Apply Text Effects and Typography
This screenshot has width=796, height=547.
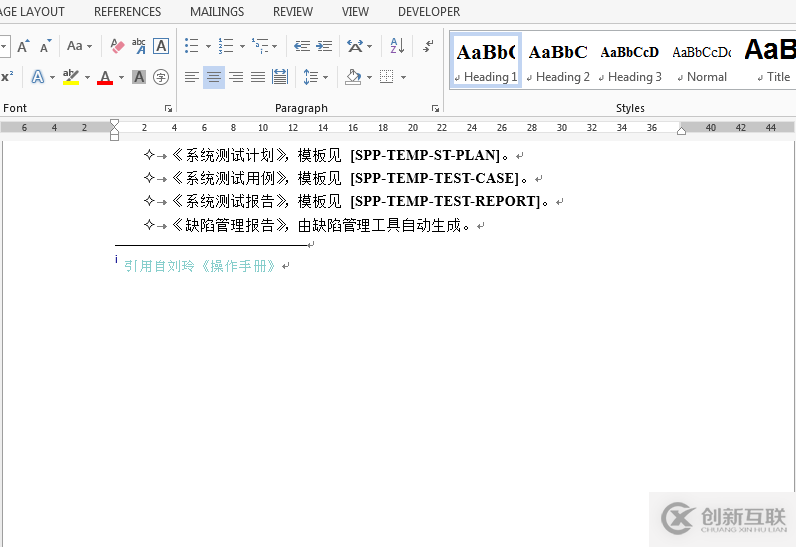38,77
